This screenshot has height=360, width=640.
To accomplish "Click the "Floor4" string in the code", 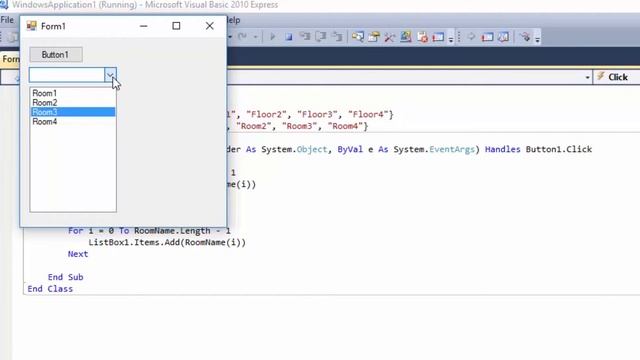I will 368,115.
